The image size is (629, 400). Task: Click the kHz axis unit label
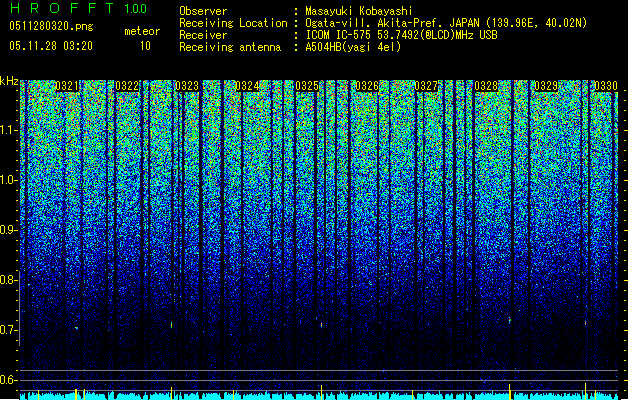pyautogui.click(x=9, y=81)
